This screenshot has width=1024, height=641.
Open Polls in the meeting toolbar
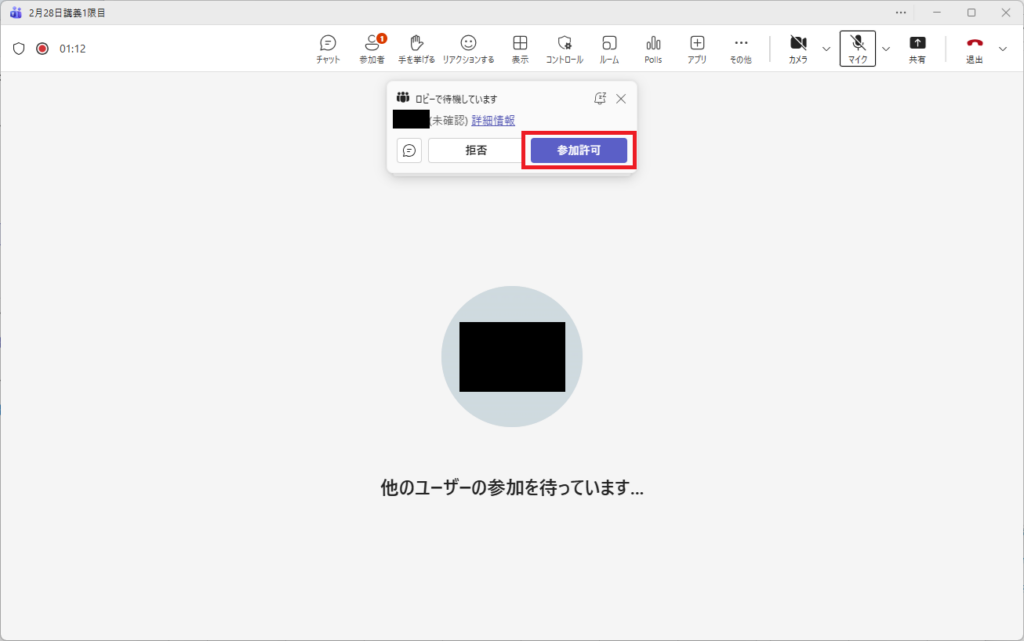click(653, 48)
